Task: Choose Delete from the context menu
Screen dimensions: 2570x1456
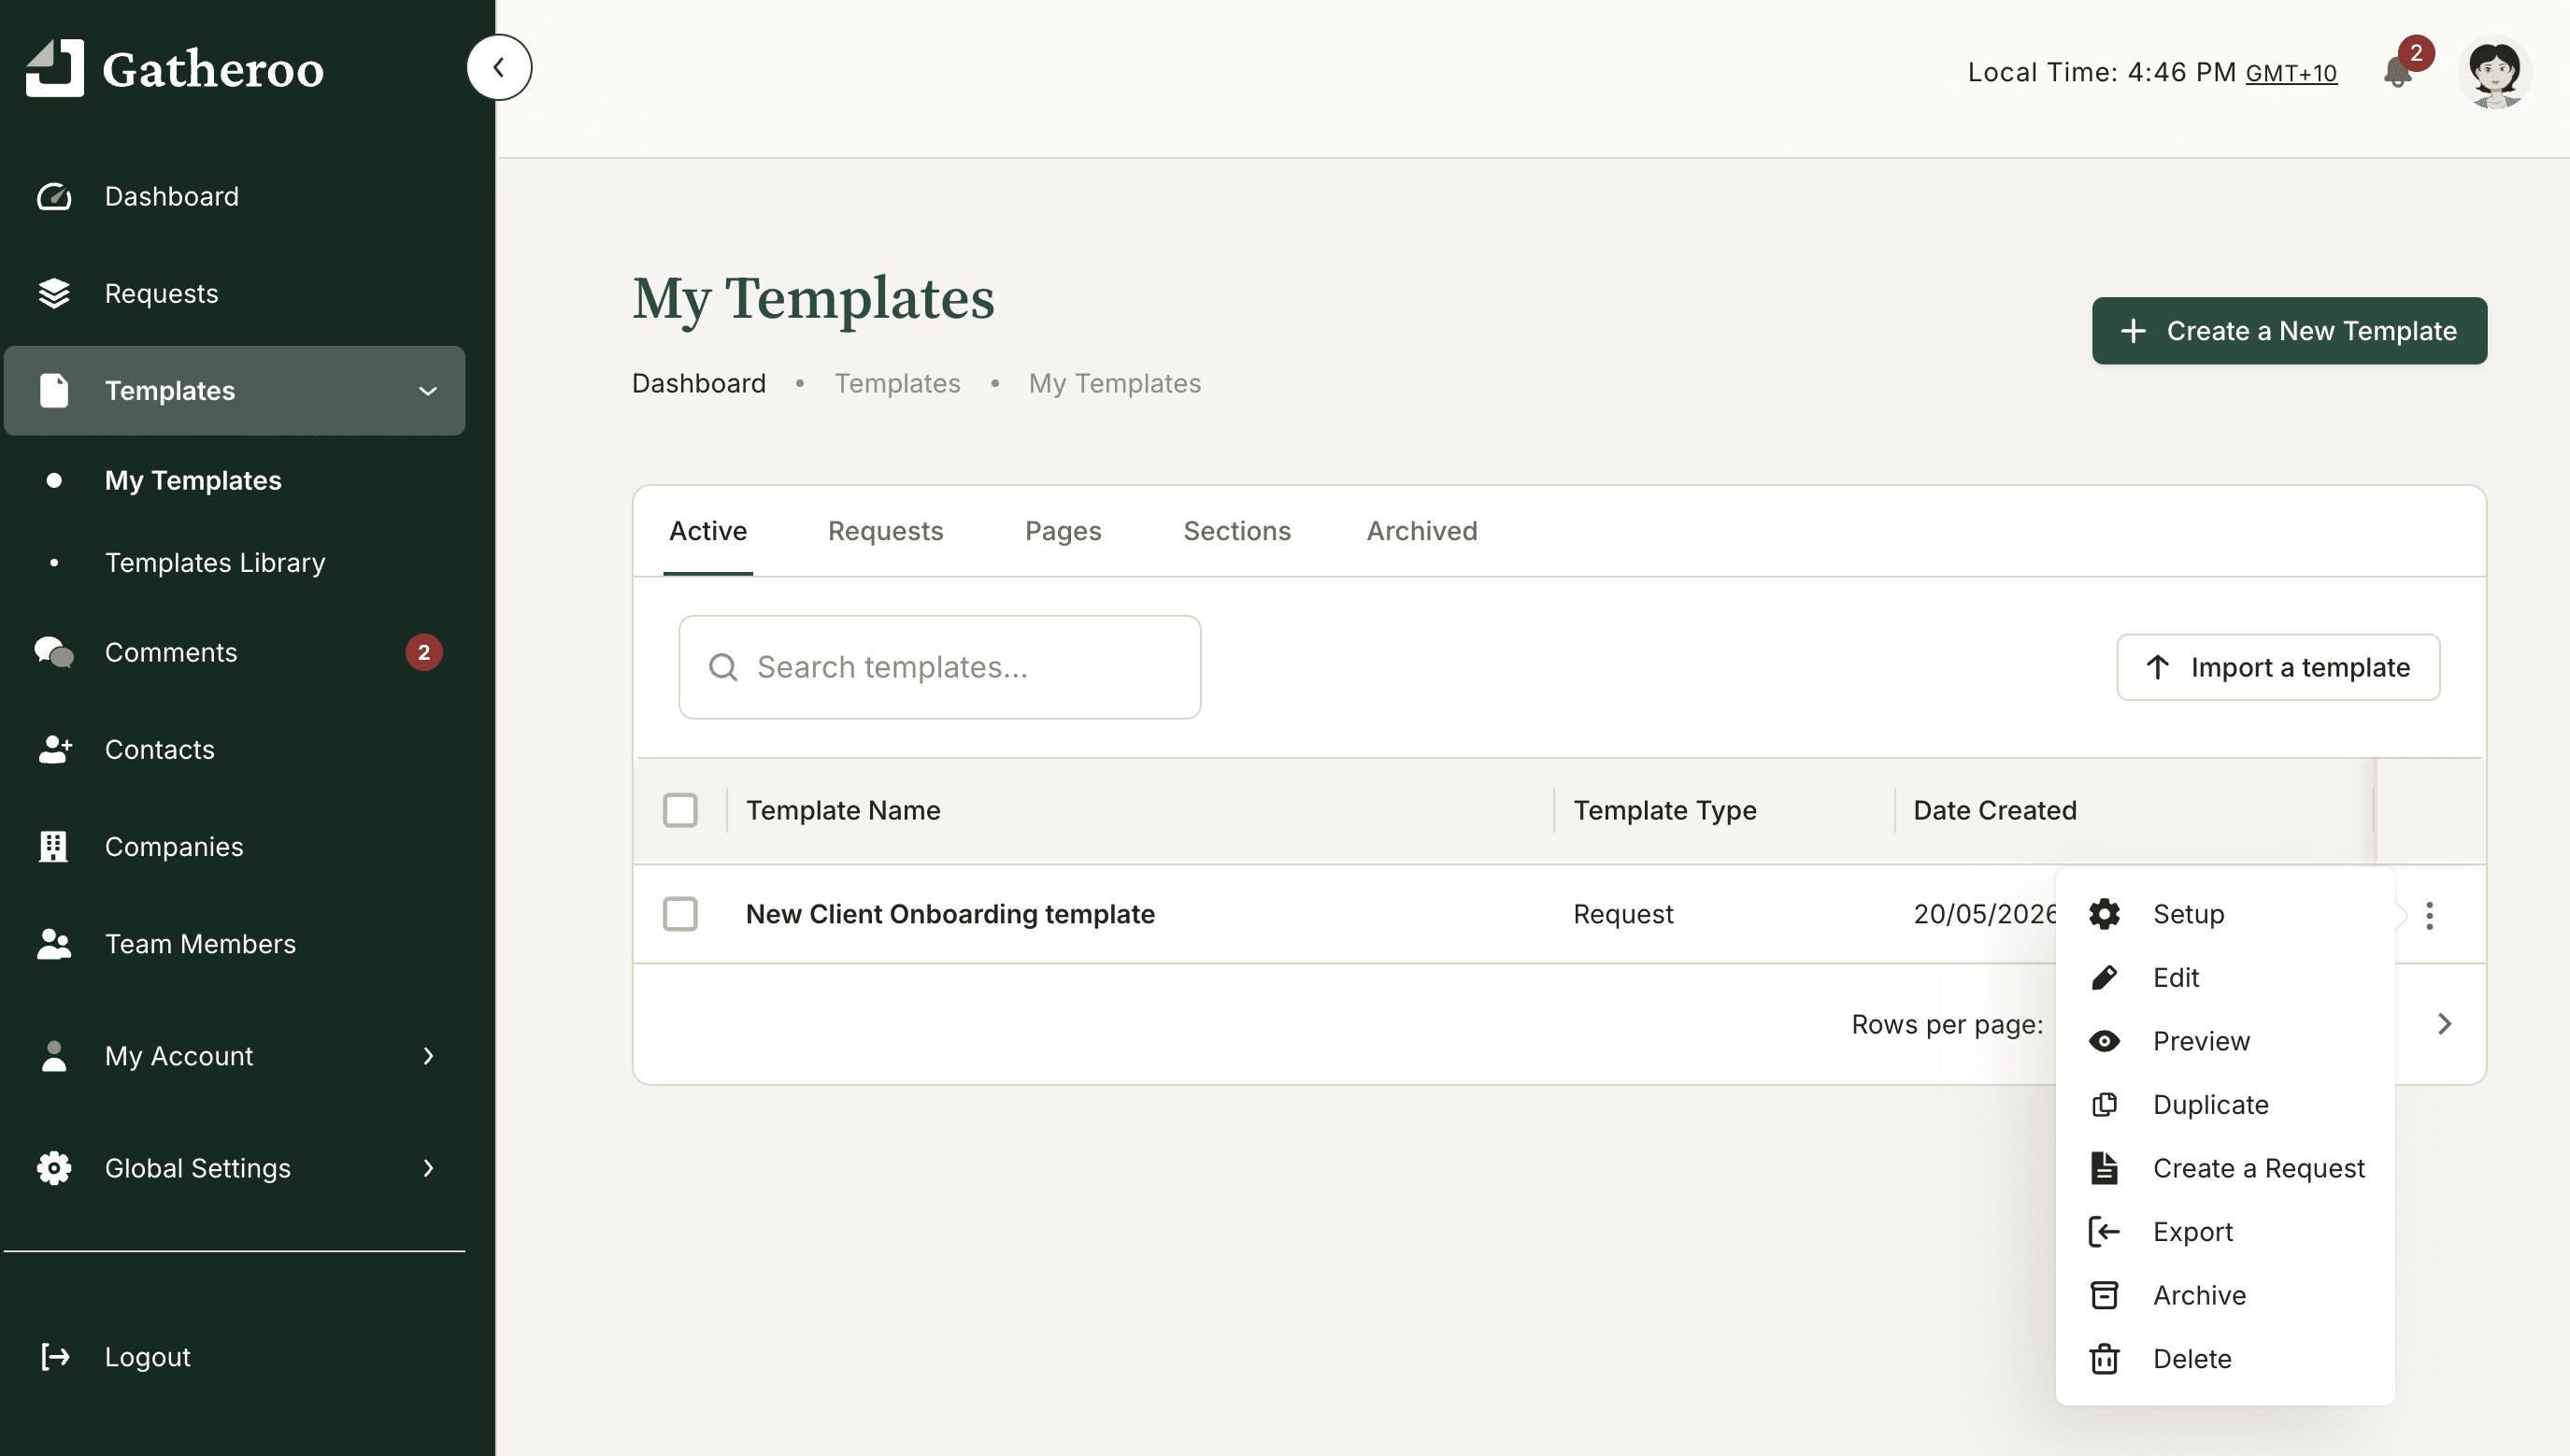Action: 2225,1358
